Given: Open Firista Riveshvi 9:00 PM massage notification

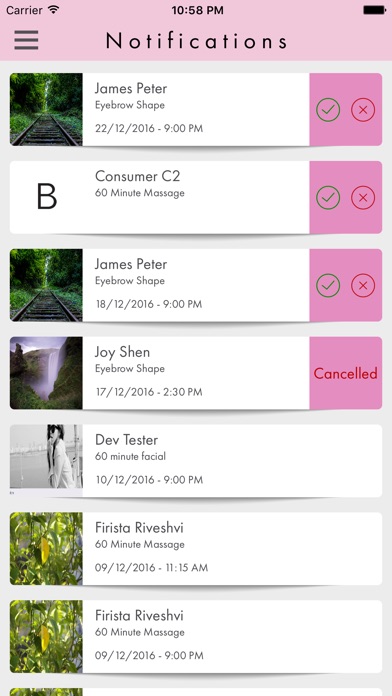Looking at the screenshot, I should (x=196, y=637).
